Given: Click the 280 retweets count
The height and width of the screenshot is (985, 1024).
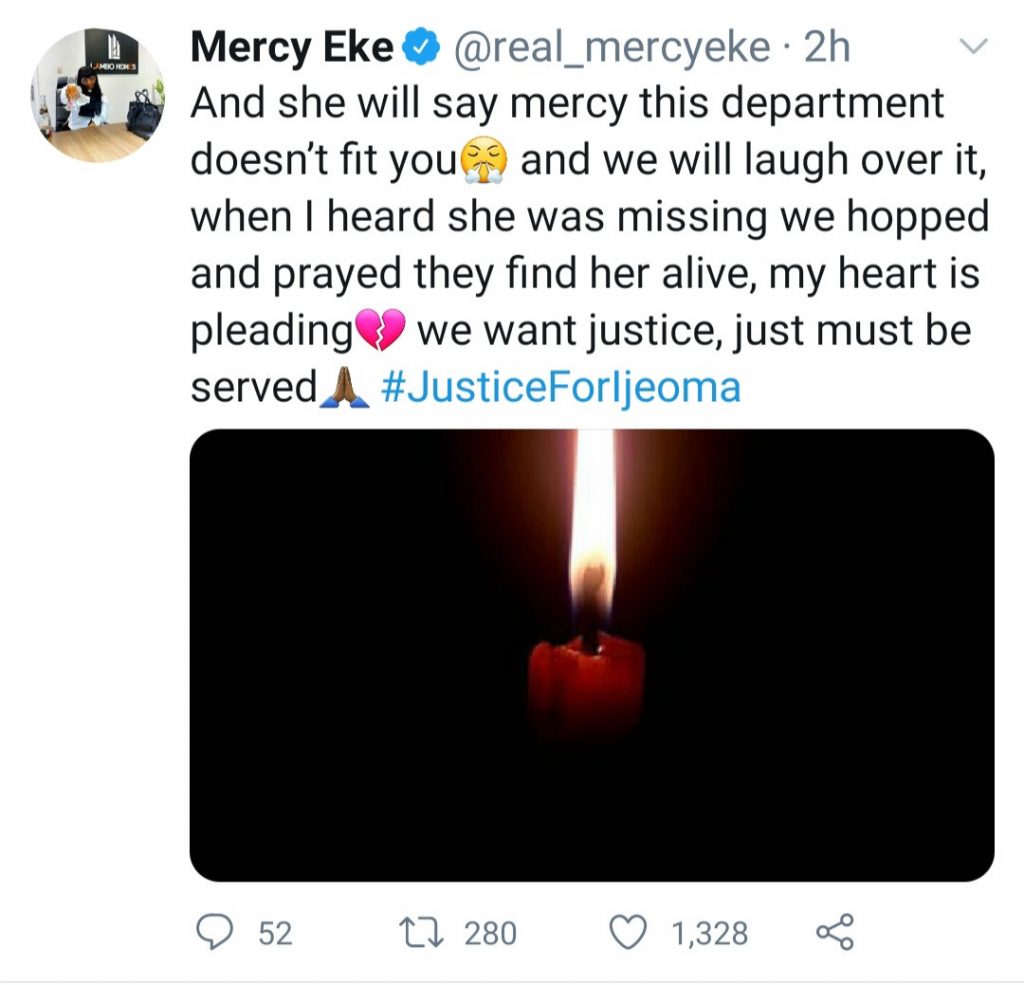Looking at the screenshot, I should [490, 934].
